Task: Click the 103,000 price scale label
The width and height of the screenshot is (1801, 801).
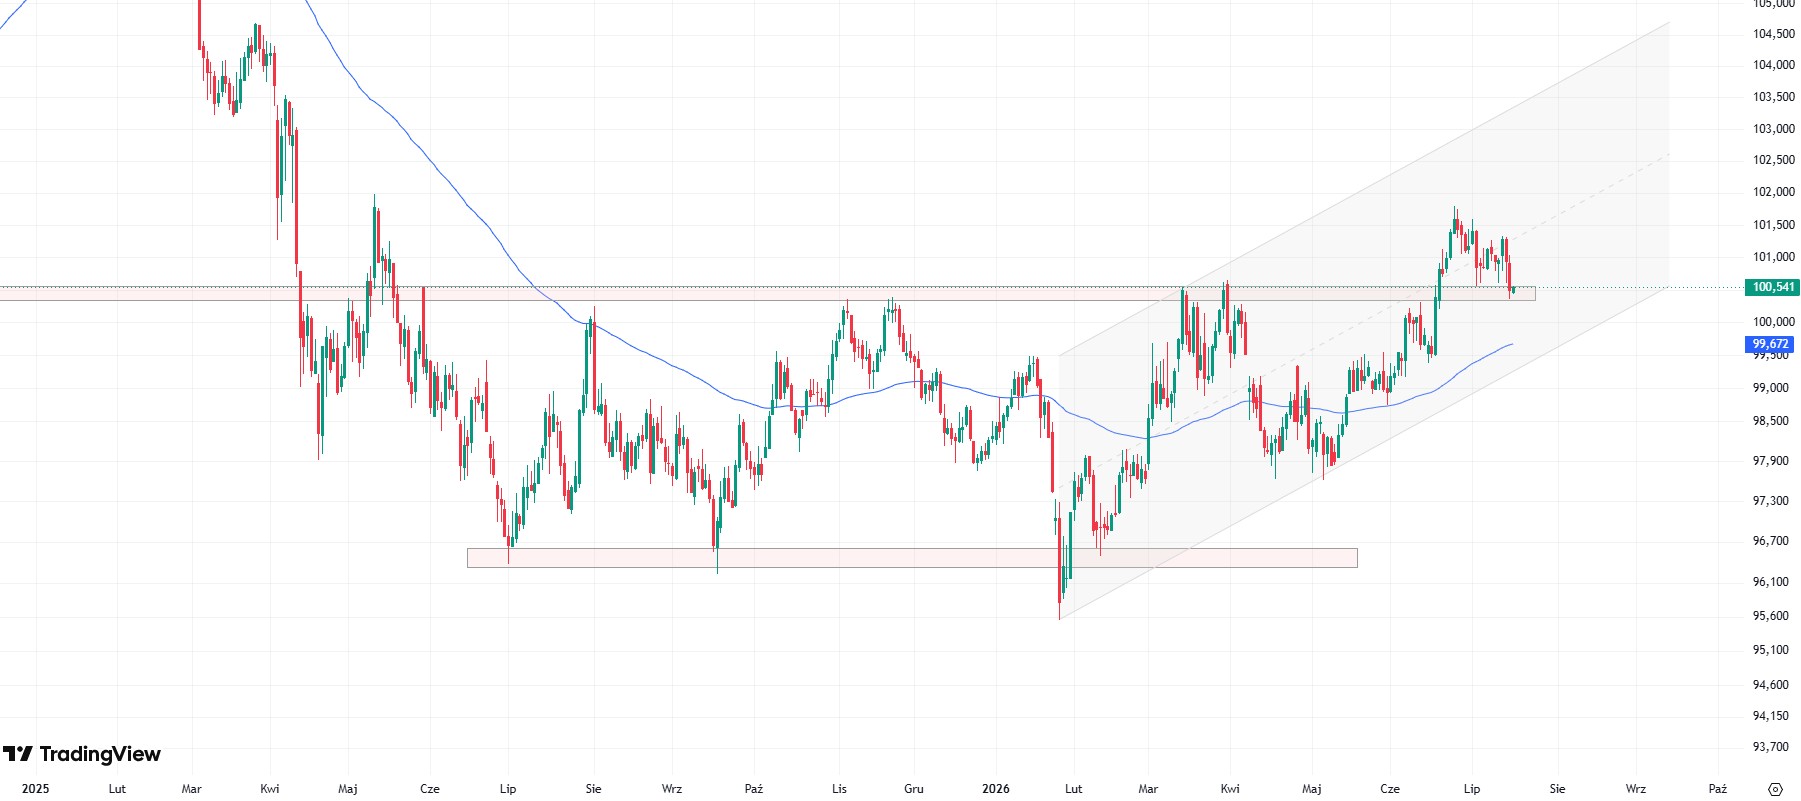Action: [x=1773, y=129]
